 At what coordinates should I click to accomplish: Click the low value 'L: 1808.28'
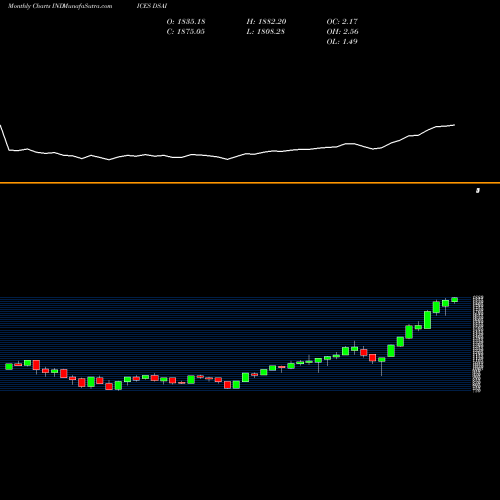(x=266, y=31)
